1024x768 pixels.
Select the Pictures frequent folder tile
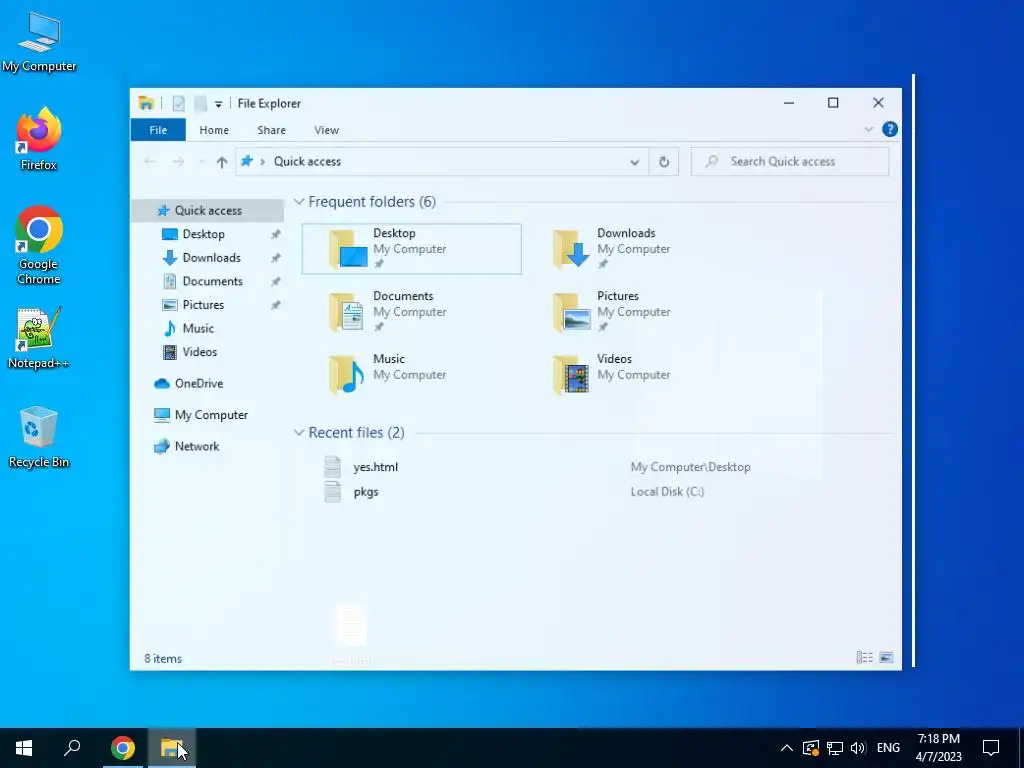(x=635, y=312)
